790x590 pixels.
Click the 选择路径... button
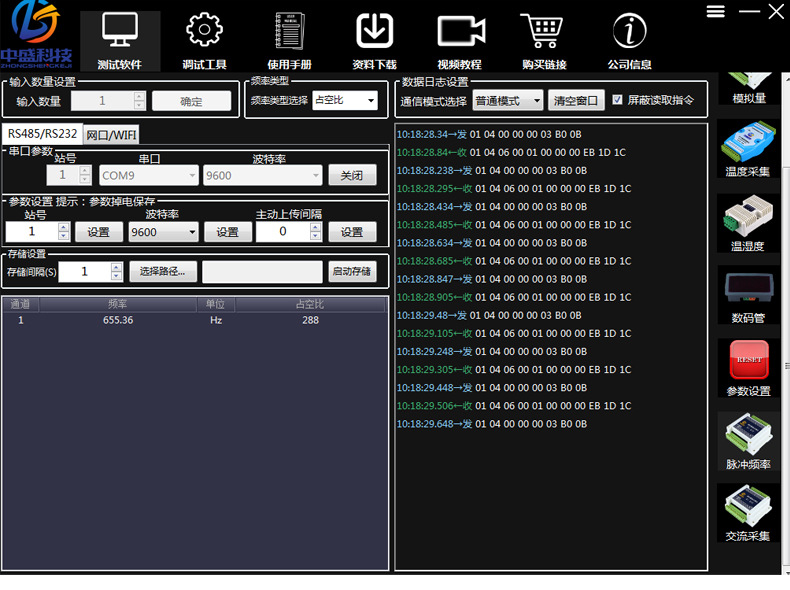click(x=163, y=271)
